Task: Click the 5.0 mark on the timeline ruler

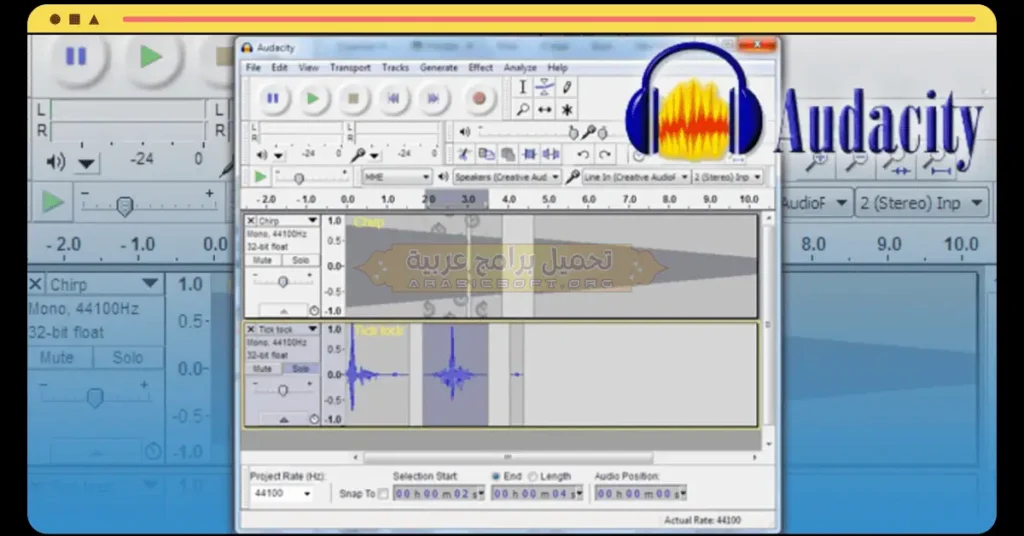Action: tap(549, 199)
